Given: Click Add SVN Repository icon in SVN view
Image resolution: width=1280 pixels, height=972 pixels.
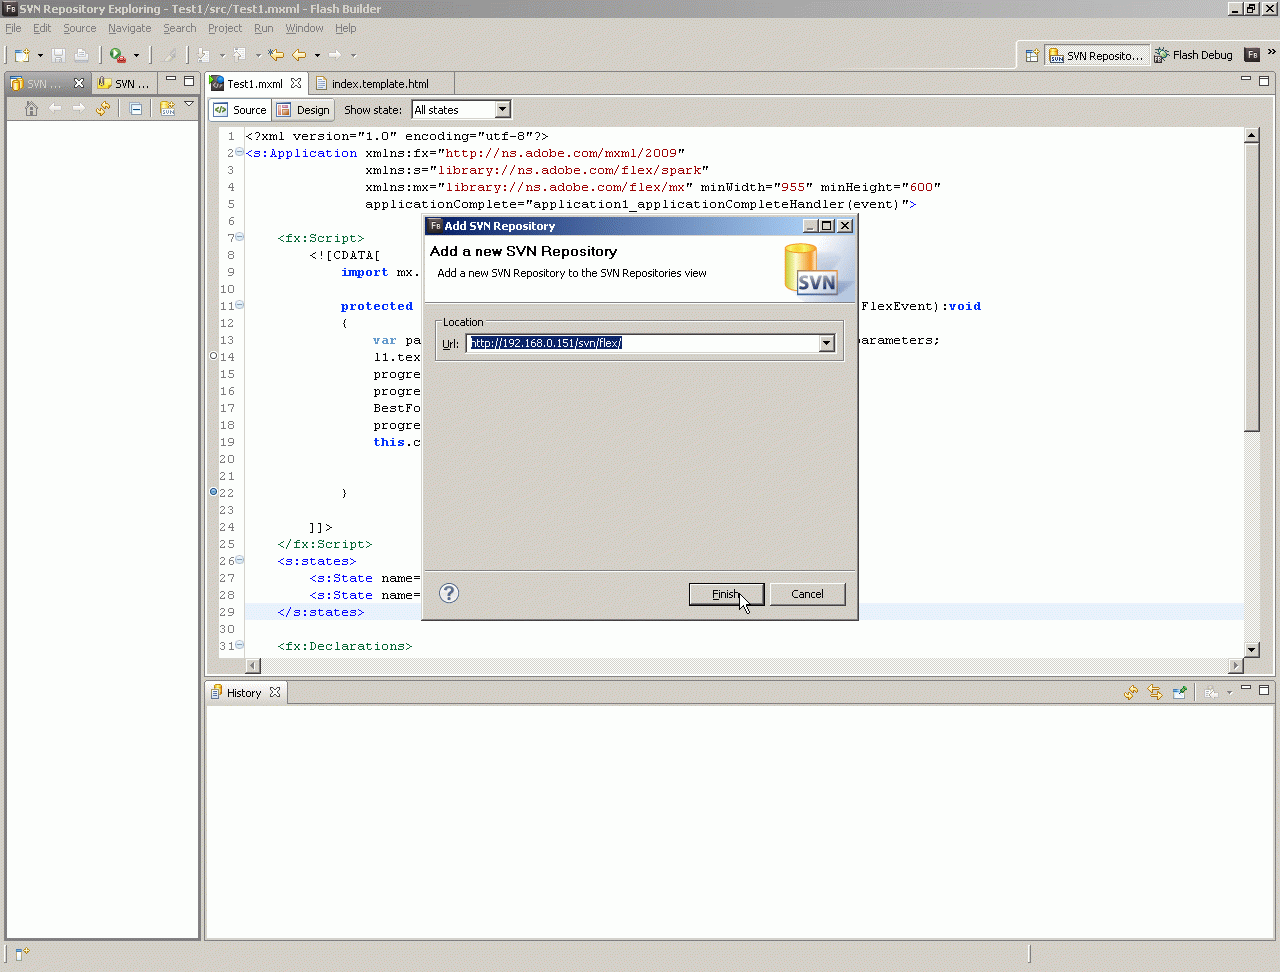Looking at the screenshot, I should [x=167, y=109].
